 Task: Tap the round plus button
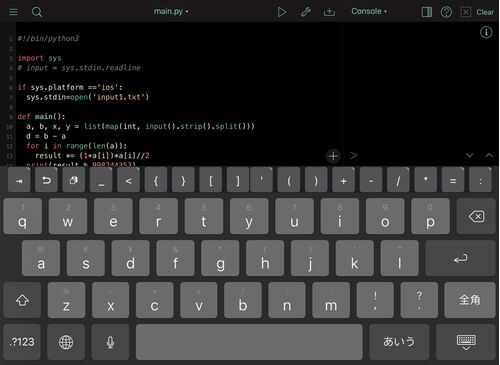(333, 156)
